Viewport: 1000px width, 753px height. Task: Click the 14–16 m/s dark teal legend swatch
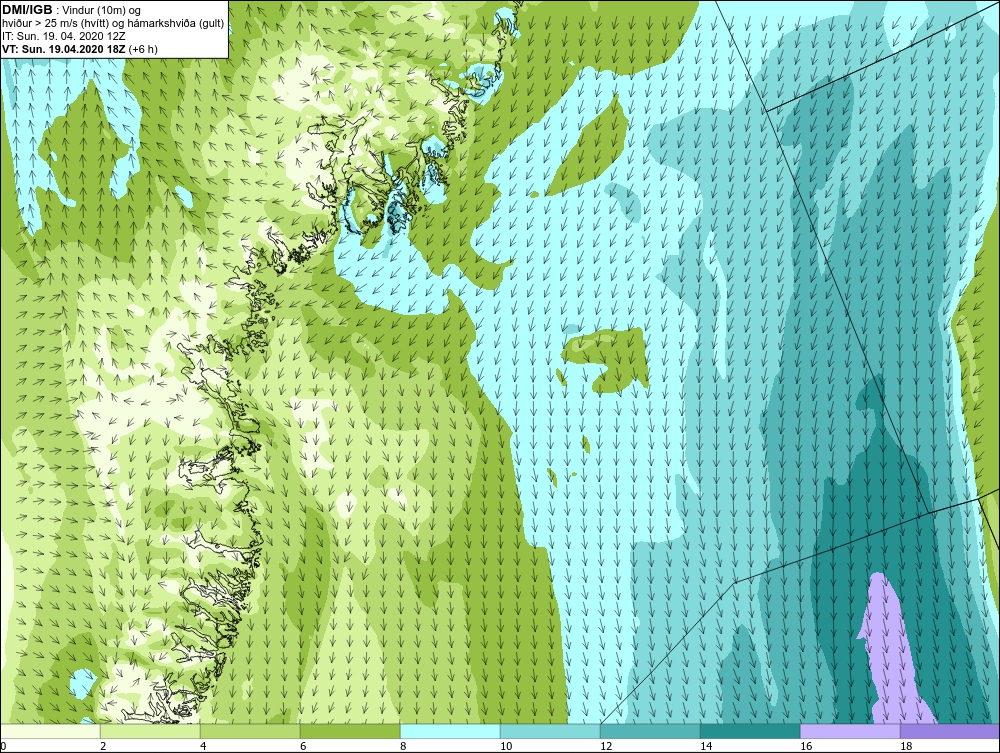click(x=750, y=731)
